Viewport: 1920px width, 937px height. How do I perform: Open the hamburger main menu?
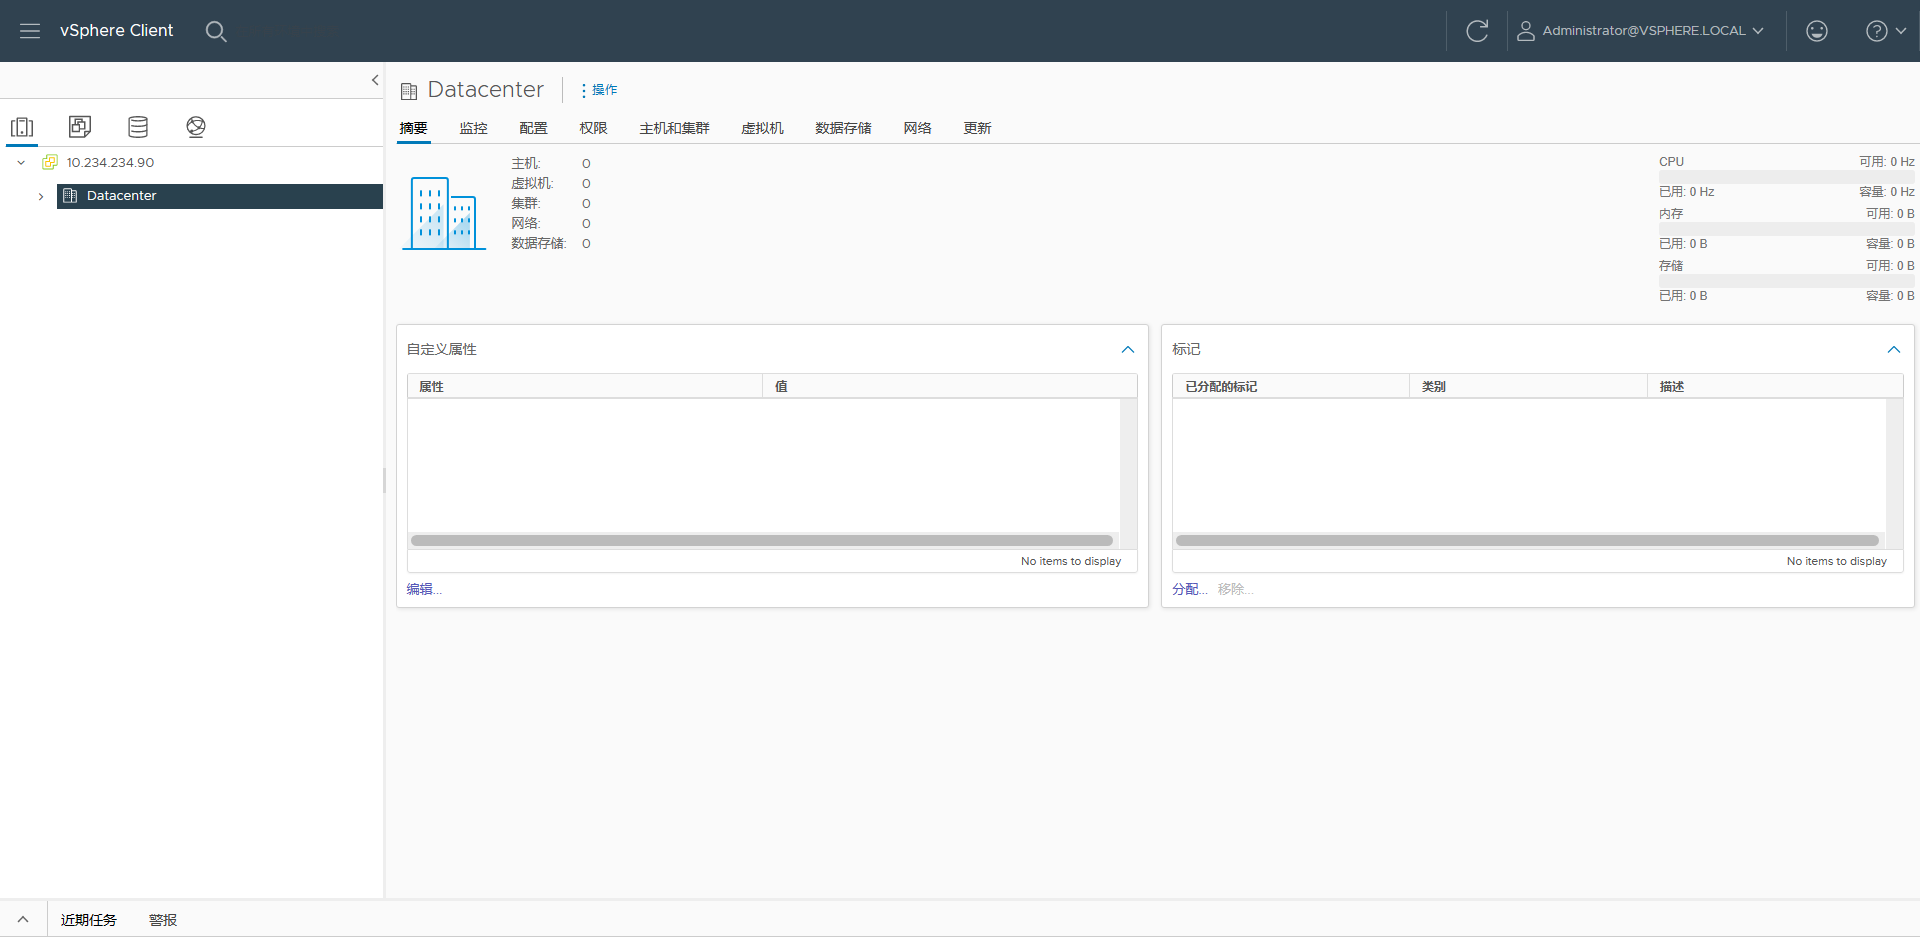click(x=30, y=31)
